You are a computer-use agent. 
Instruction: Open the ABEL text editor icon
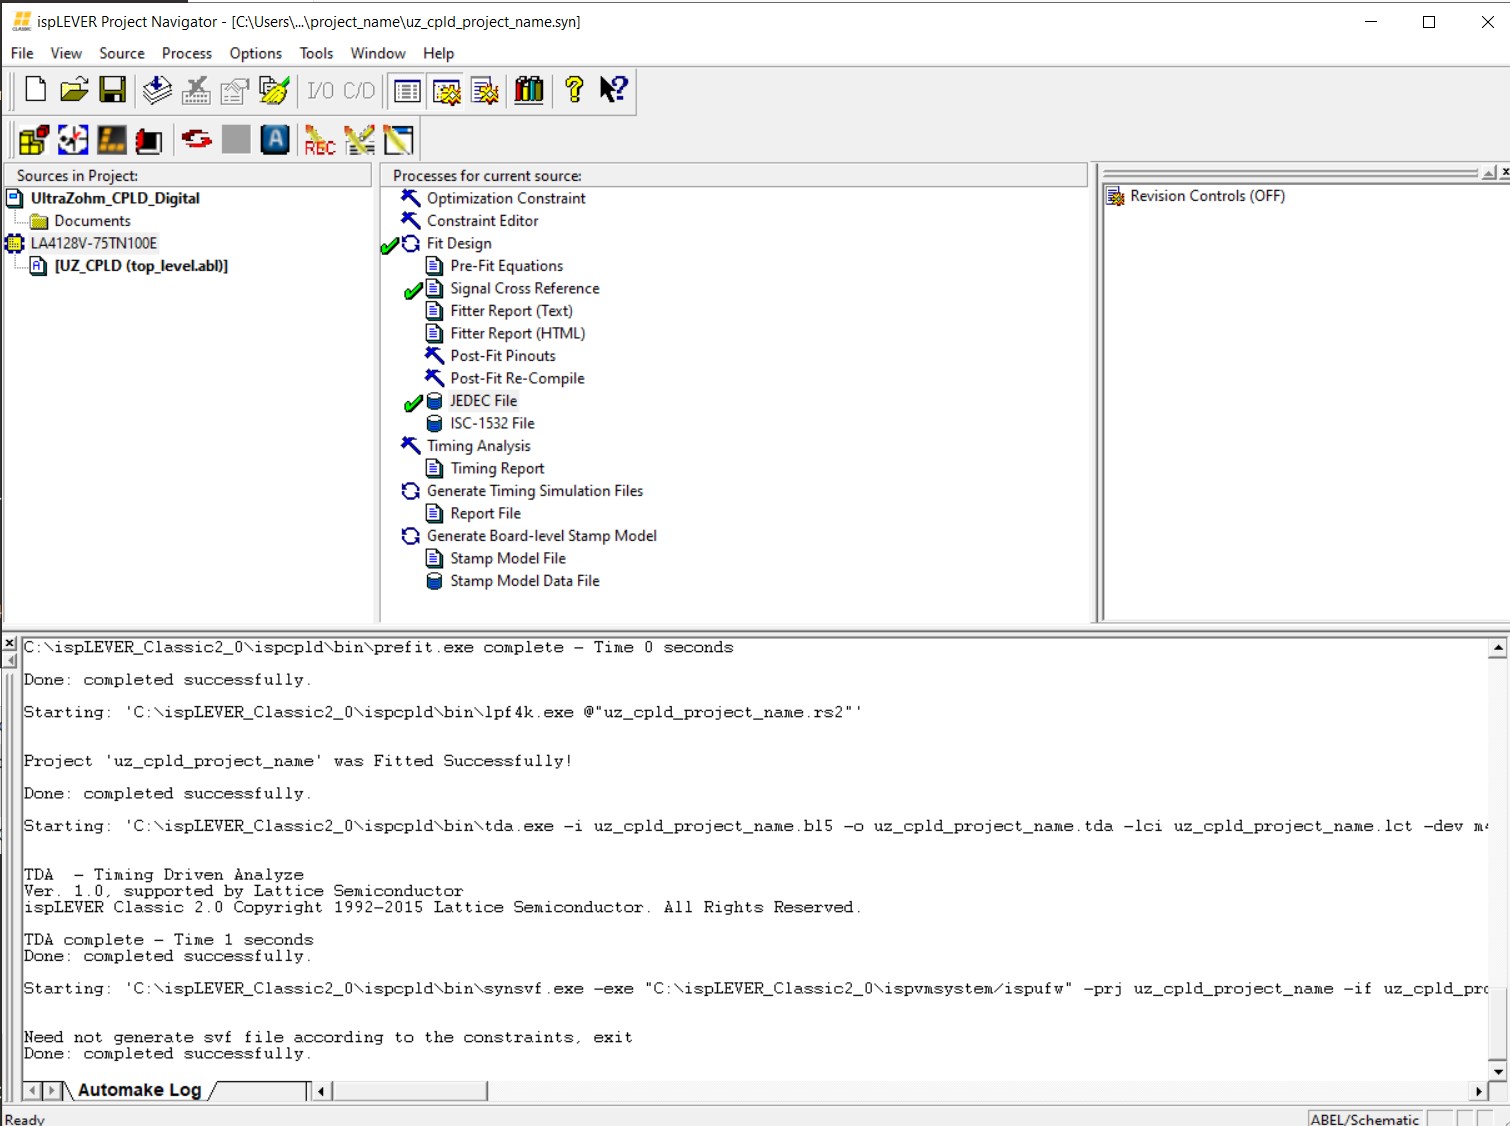click(275, 139)
